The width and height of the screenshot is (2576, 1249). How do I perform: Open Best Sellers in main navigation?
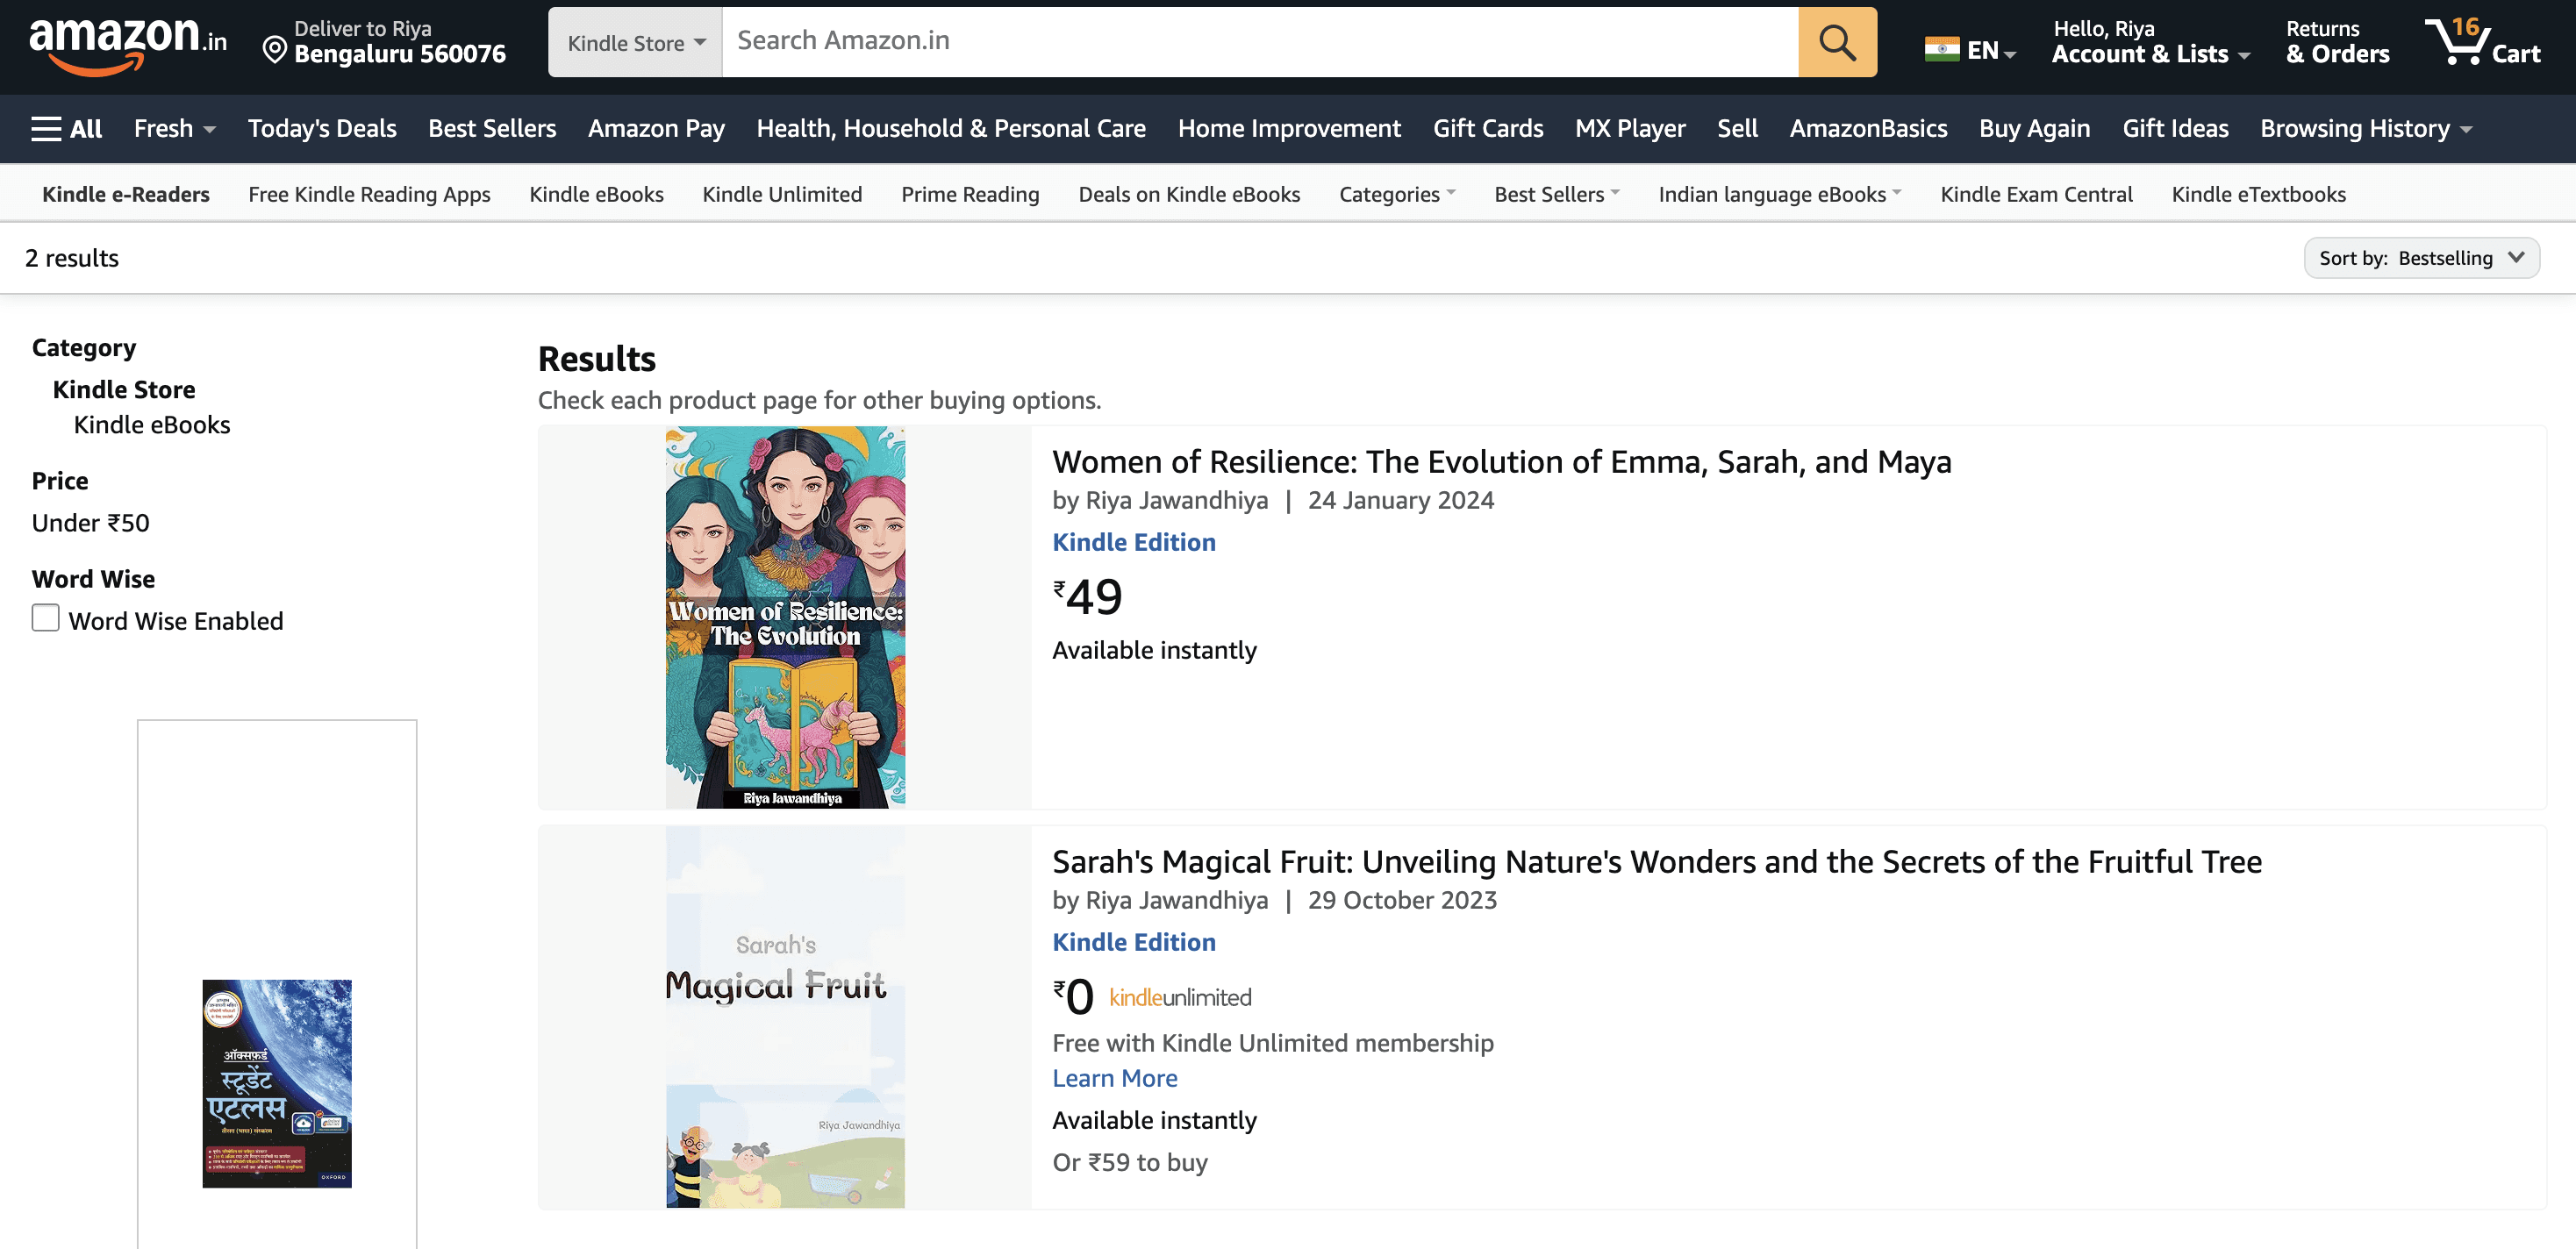tap(492, 129)
